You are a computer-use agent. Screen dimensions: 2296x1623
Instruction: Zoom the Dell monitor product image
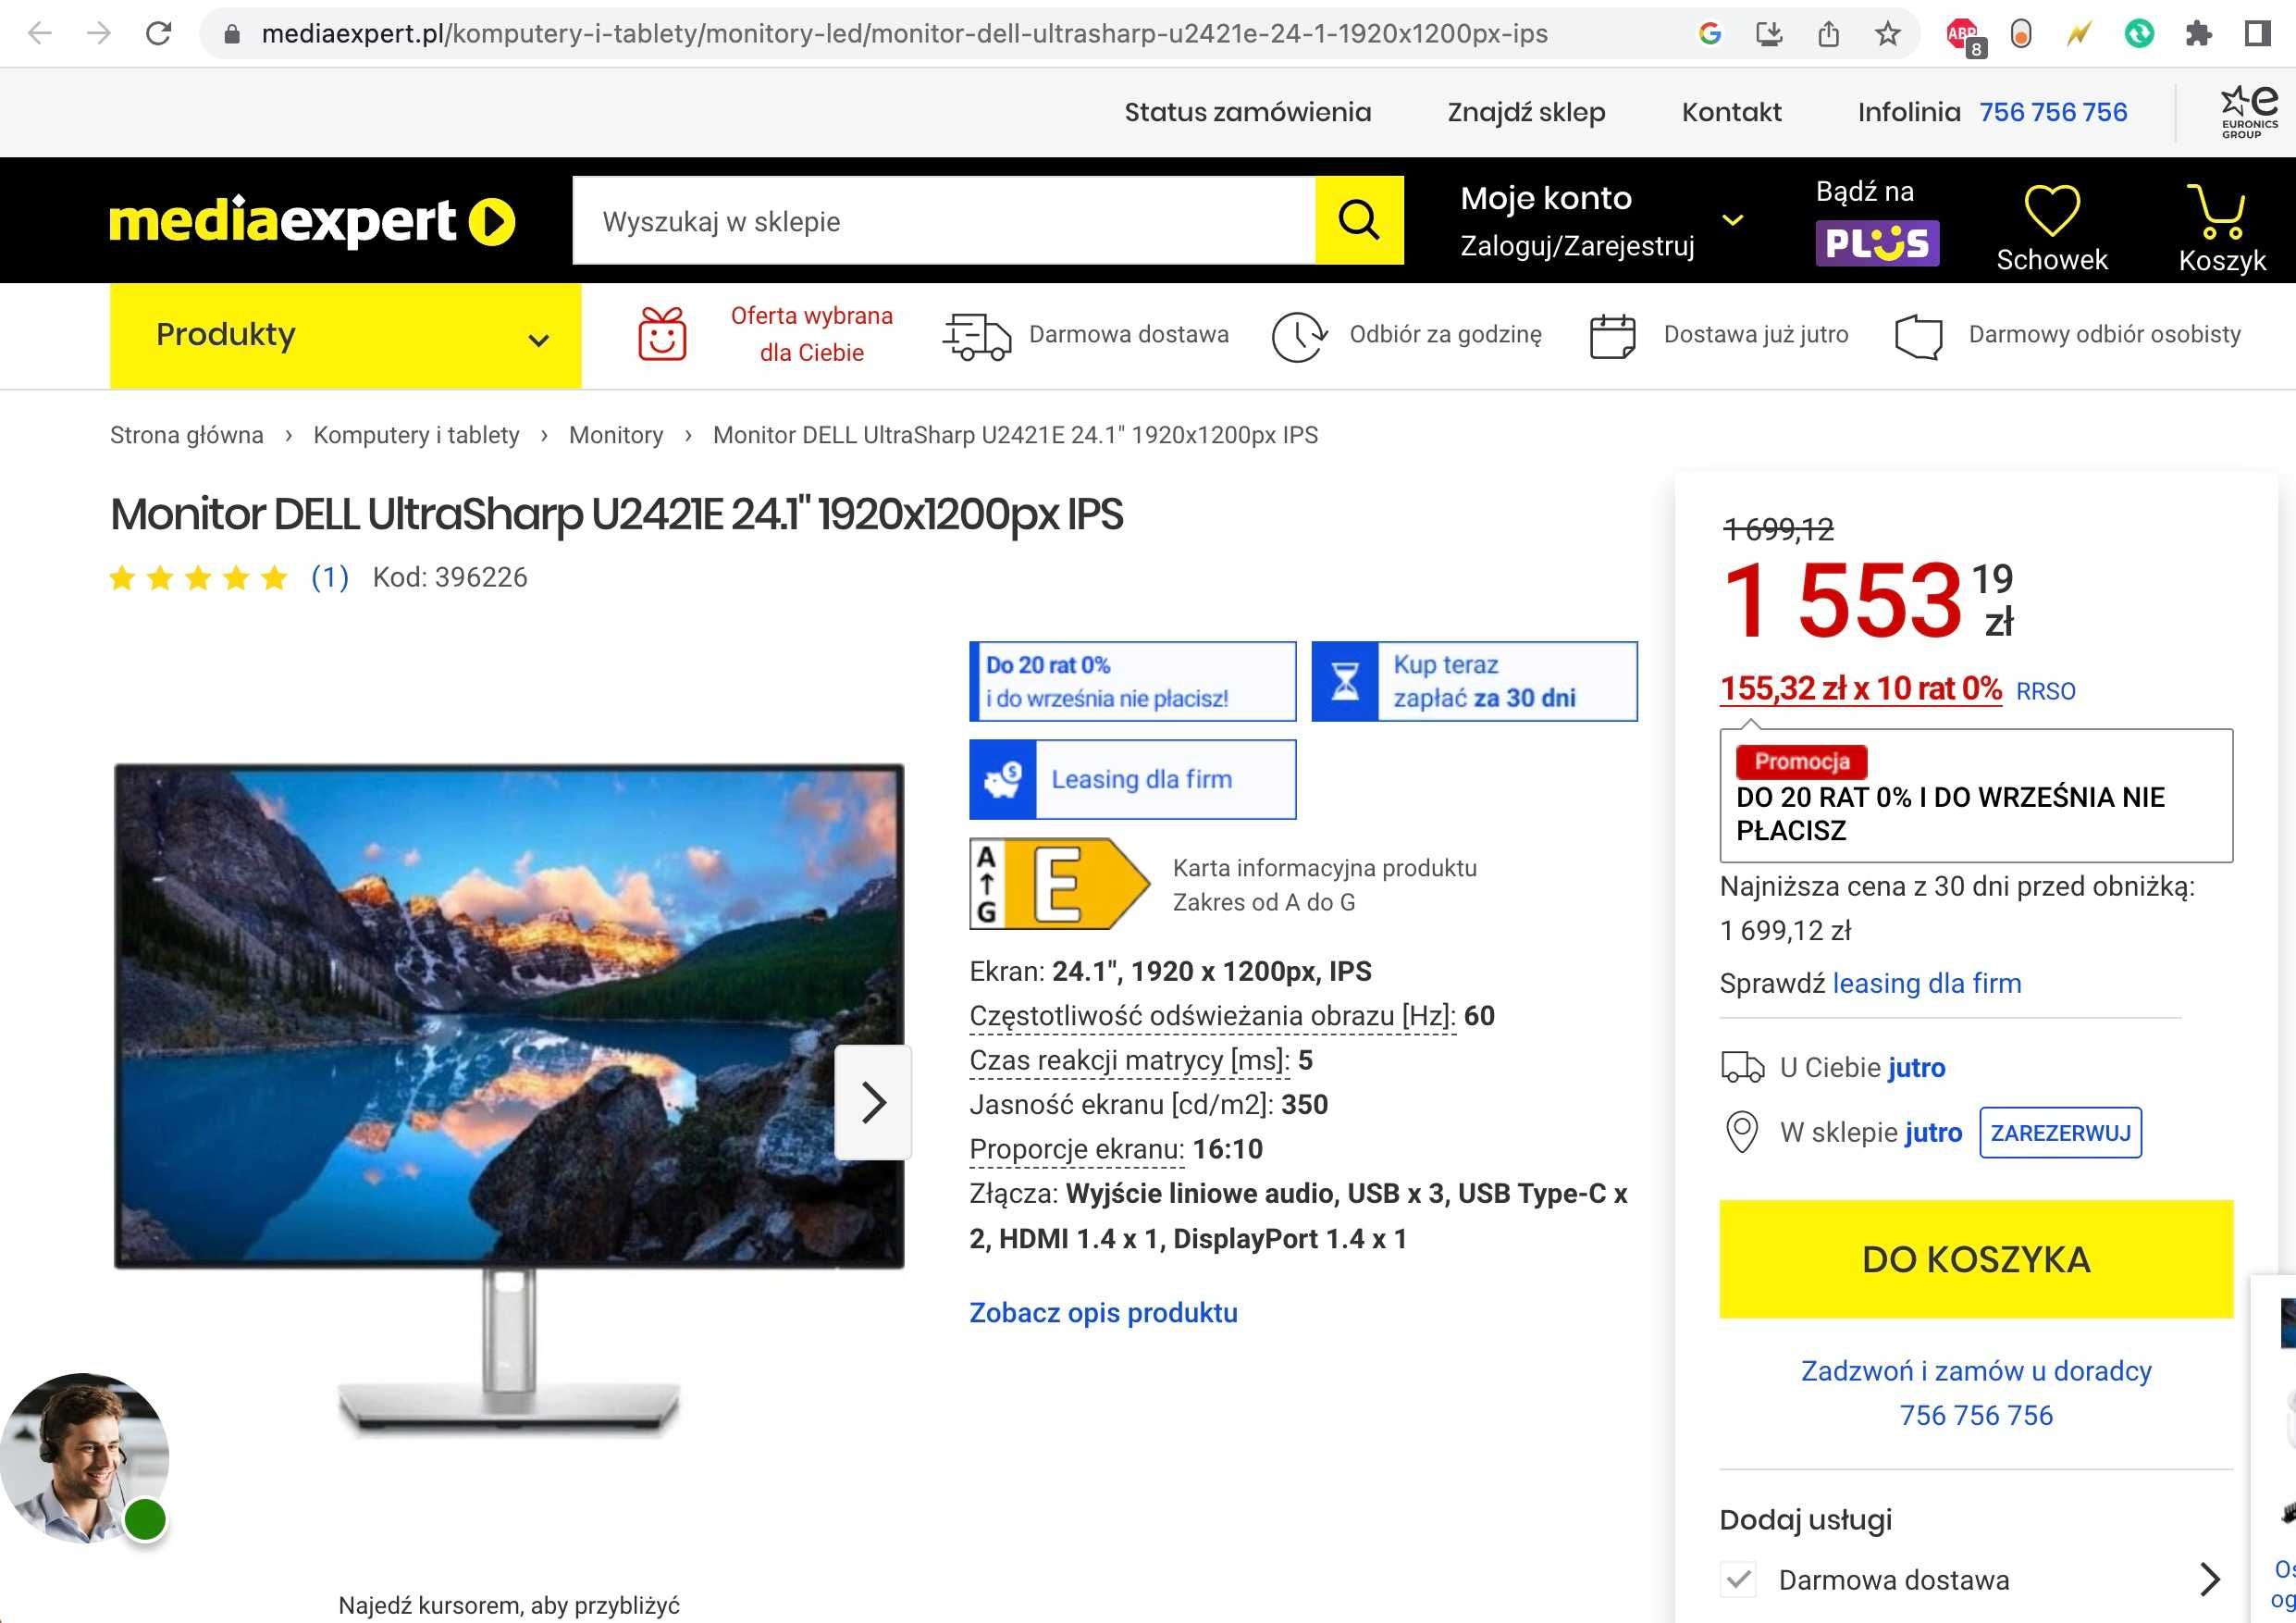click(509, 1100)
